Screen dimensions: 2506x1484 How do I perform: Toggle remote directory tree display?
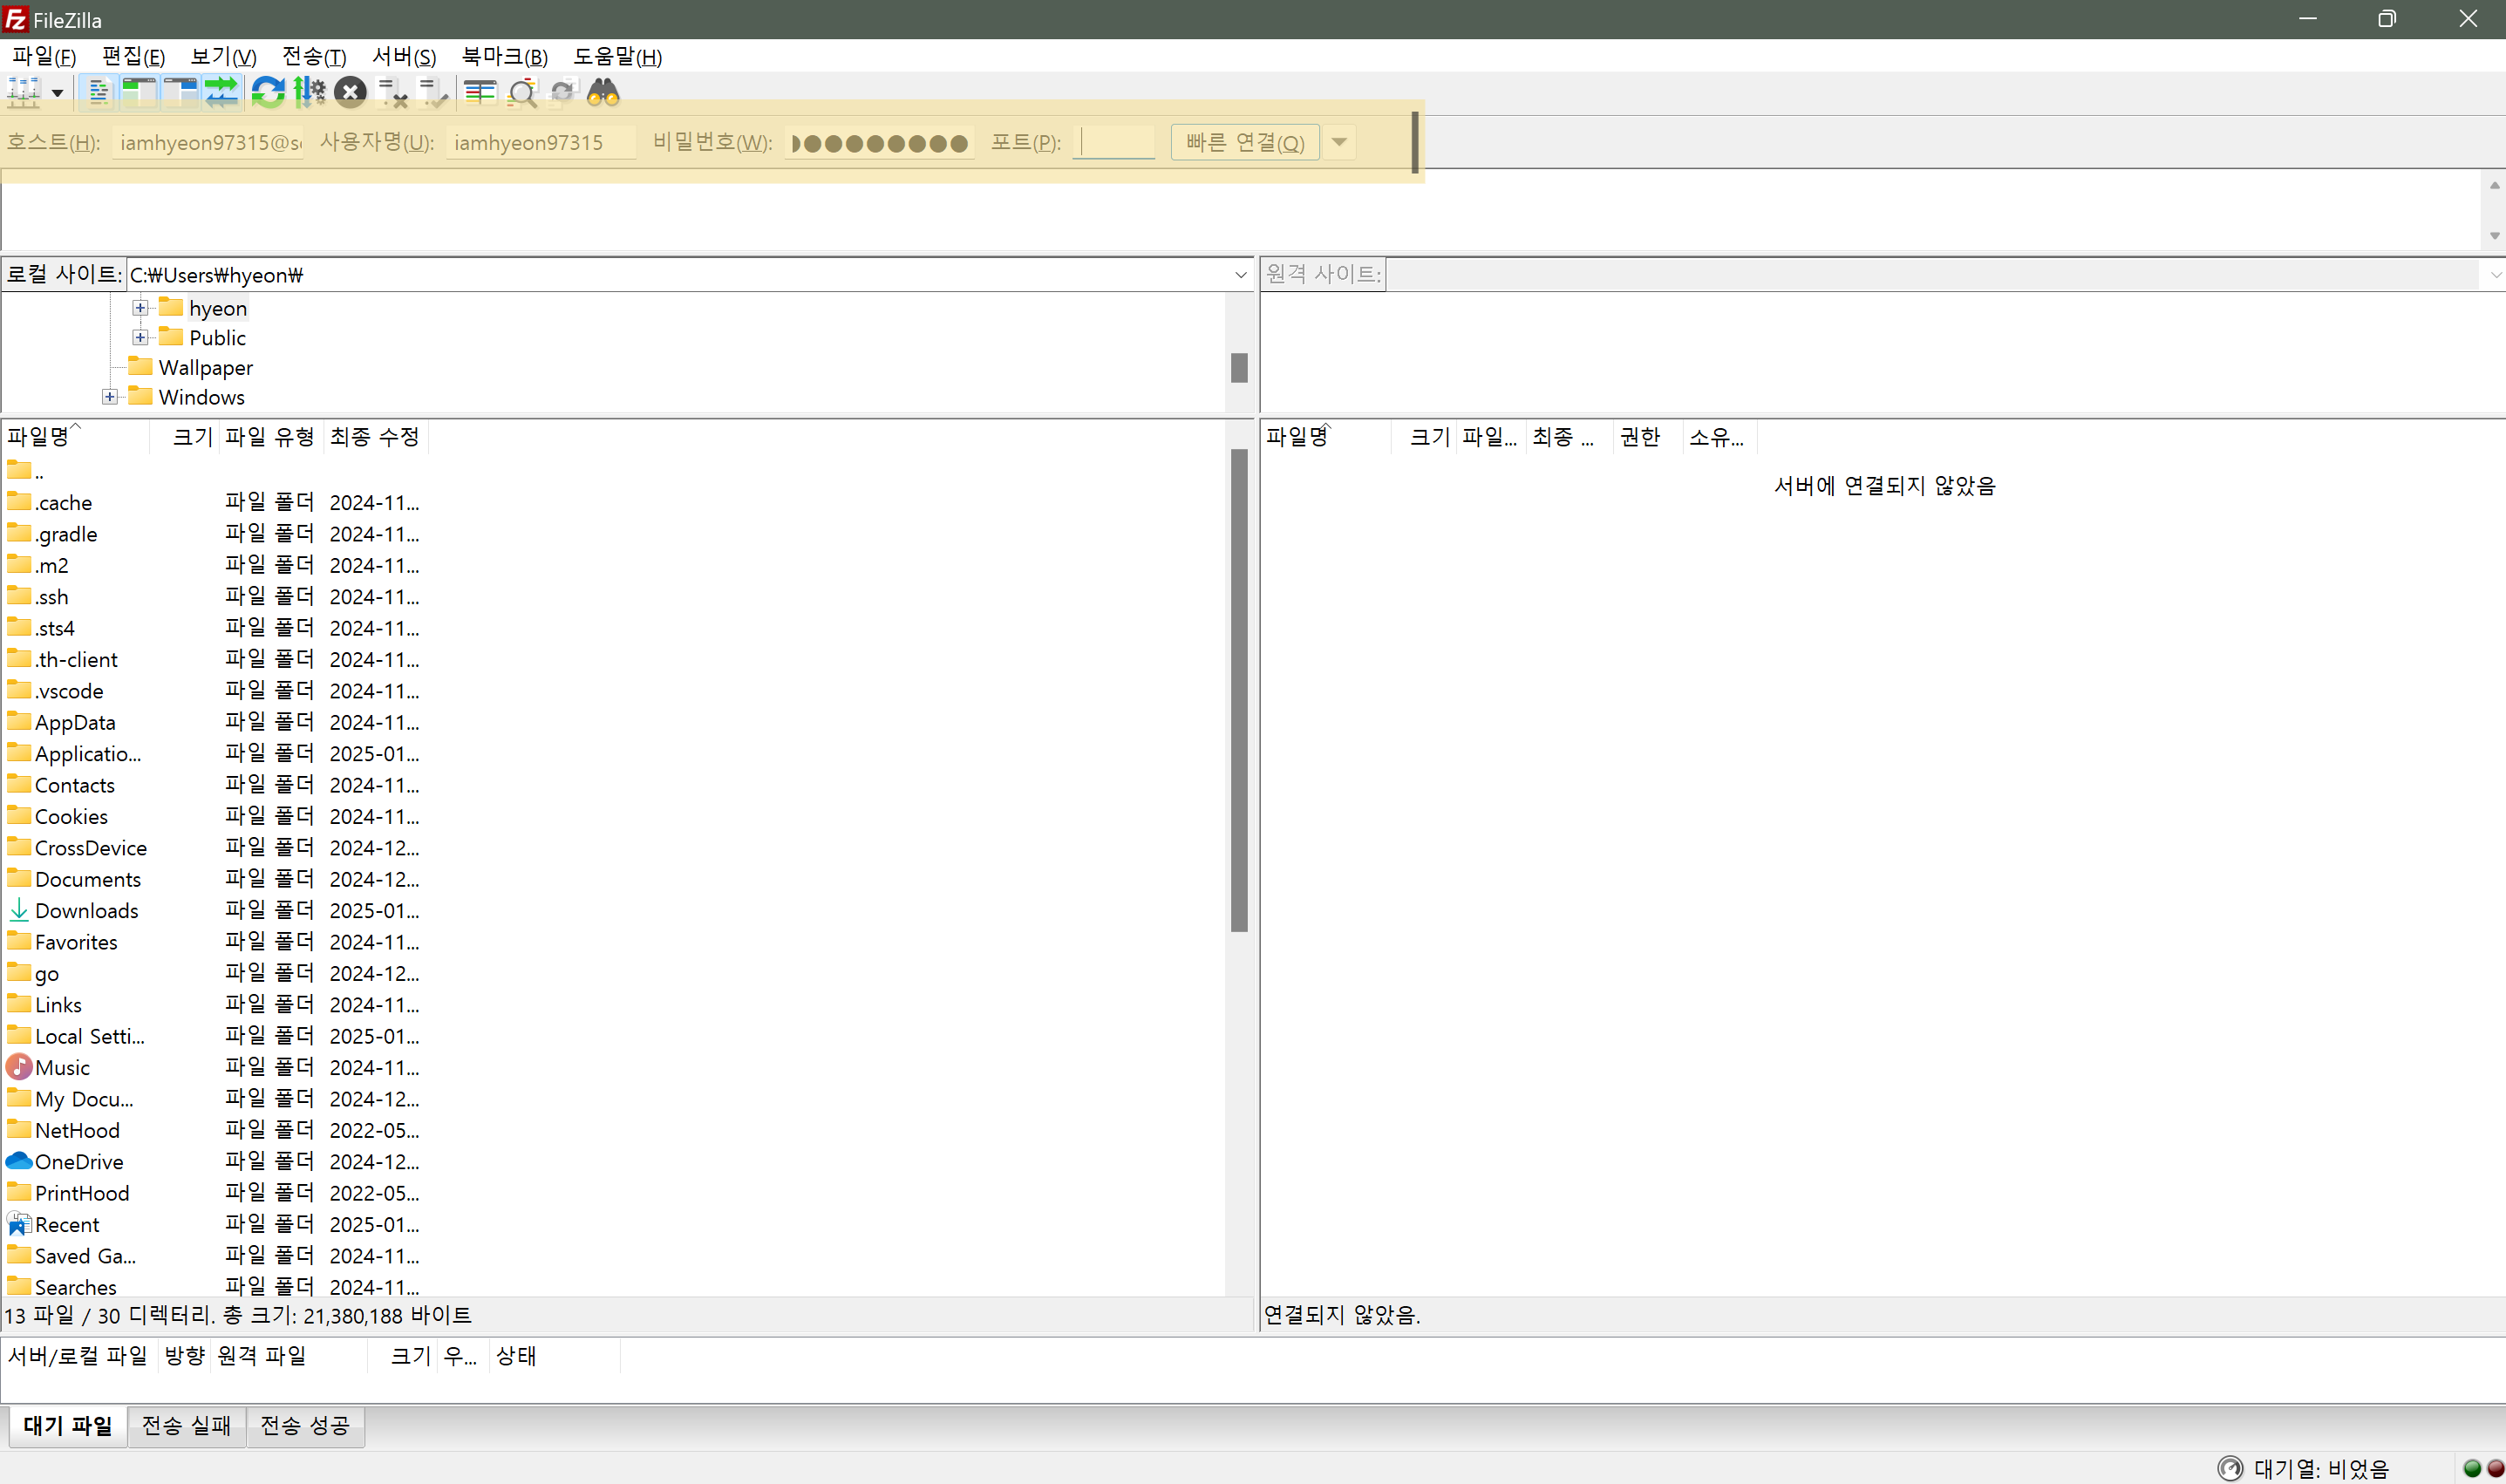180,93
